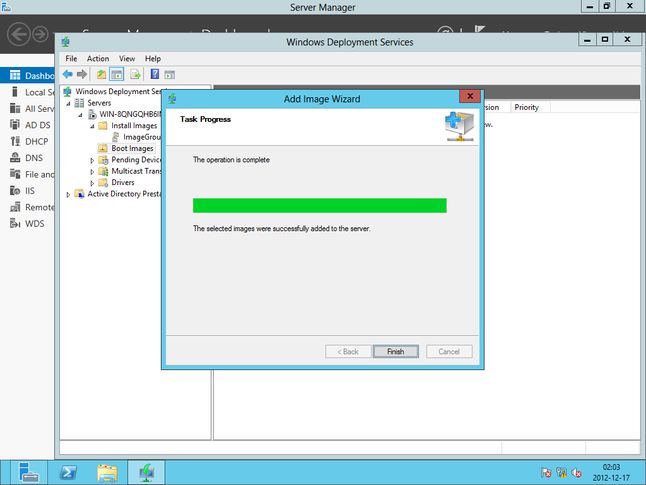
Task: Open DHCP role in Server Manager
Action: click(x=27, y=141)
